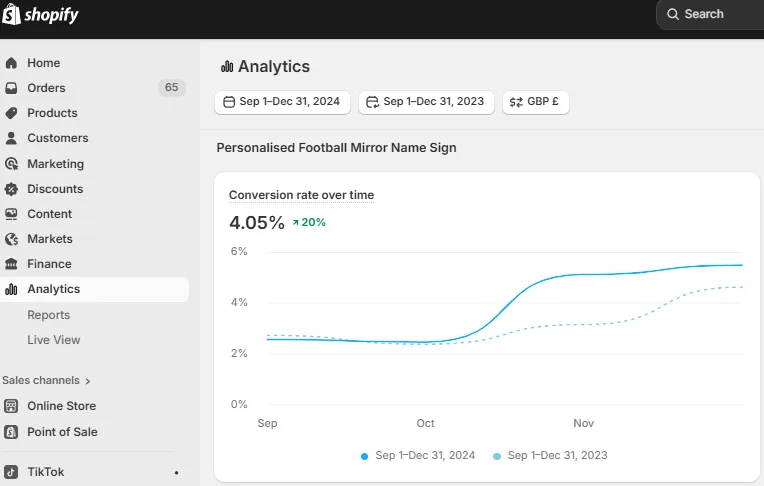Click the Customers person icon
The image size is (764, 486).
11,138
